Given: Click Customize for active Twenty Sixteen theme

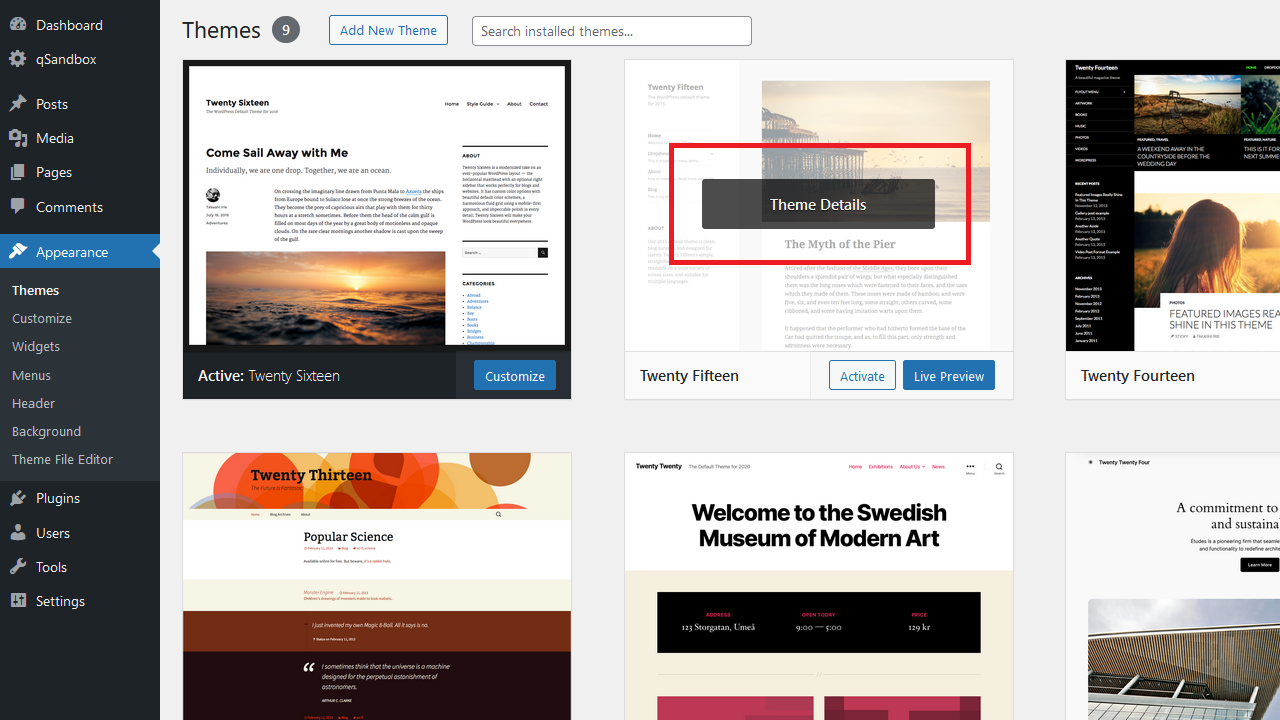Looking at the screenshot, I should pyautogui.click(x=515, y=376).
